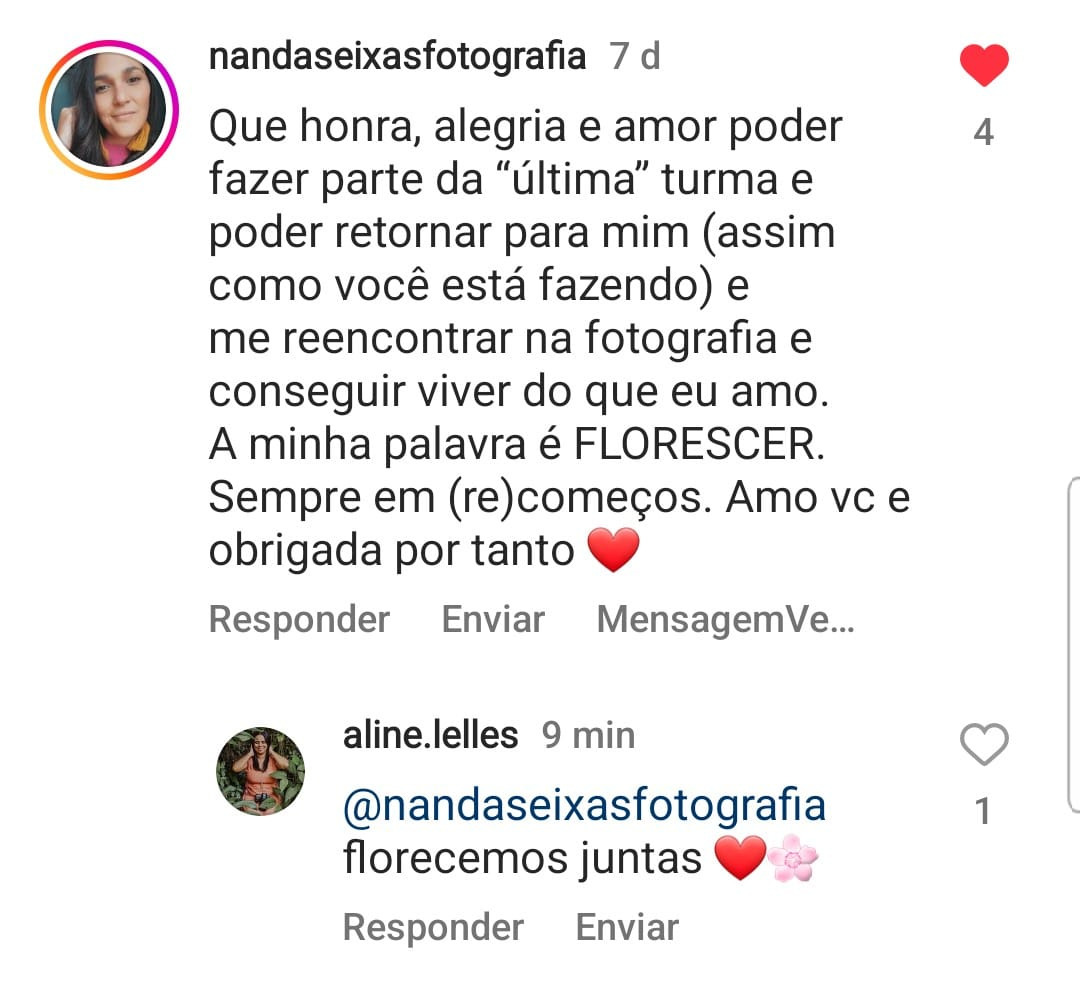Screen dimensions: 1080x983
Task: Unlike nandaseixasfotografia's comment with red heart
Action: coord(984,65)
